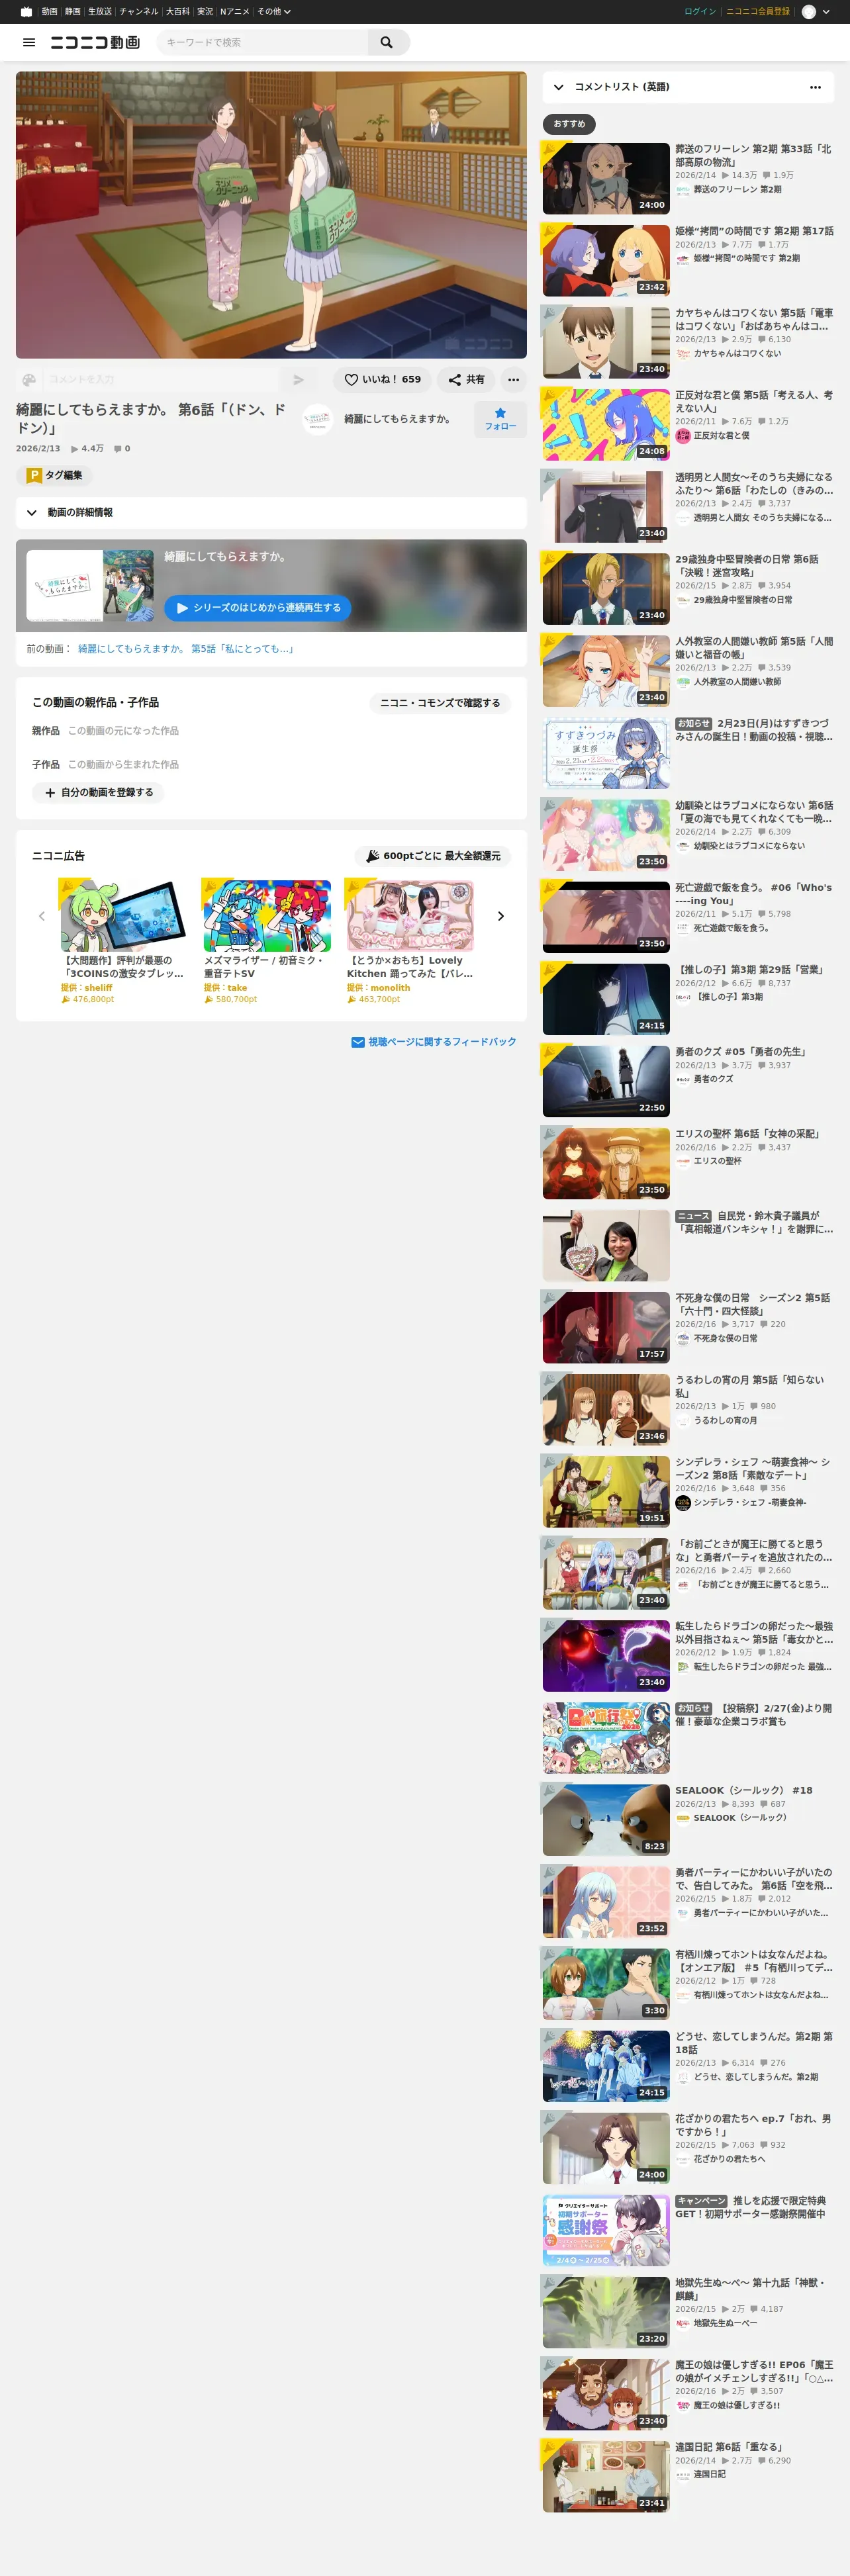Open 勇者のクズ #05 thumbnail
The image size is (850, 2576).
click(x=606, y=1081)
